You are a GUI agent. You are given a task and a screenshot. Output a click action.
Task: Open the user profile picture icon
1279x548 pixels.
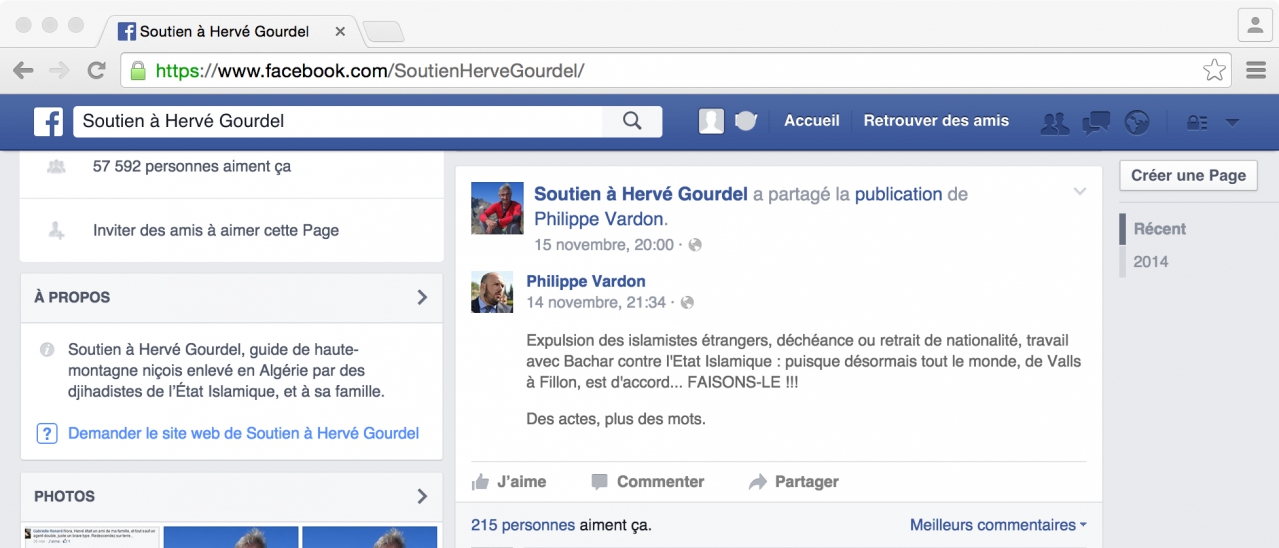pyautogui.click(x=711, y=121)
